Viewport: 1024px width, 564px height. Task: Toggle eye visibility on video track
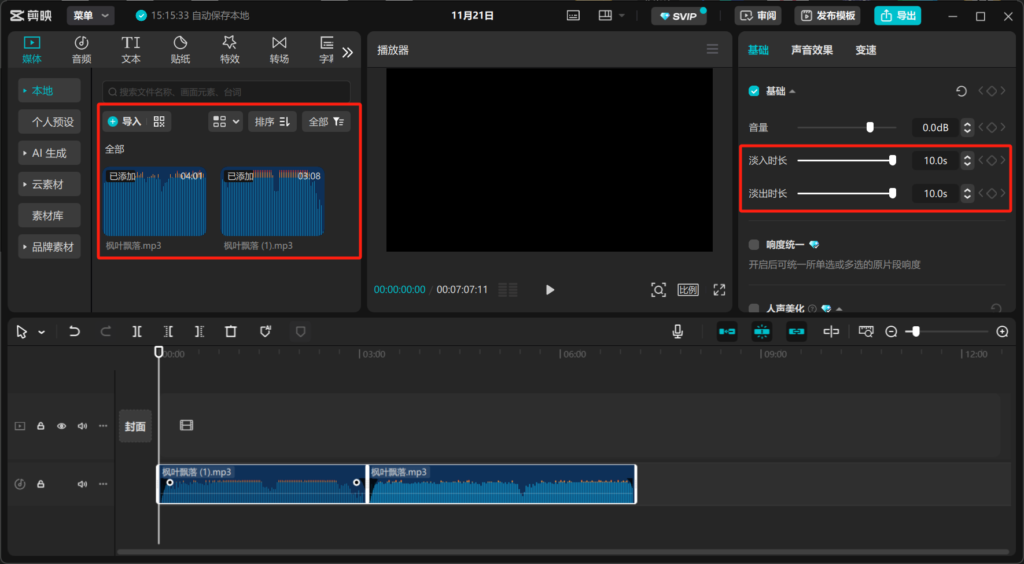tap(61, 426)
